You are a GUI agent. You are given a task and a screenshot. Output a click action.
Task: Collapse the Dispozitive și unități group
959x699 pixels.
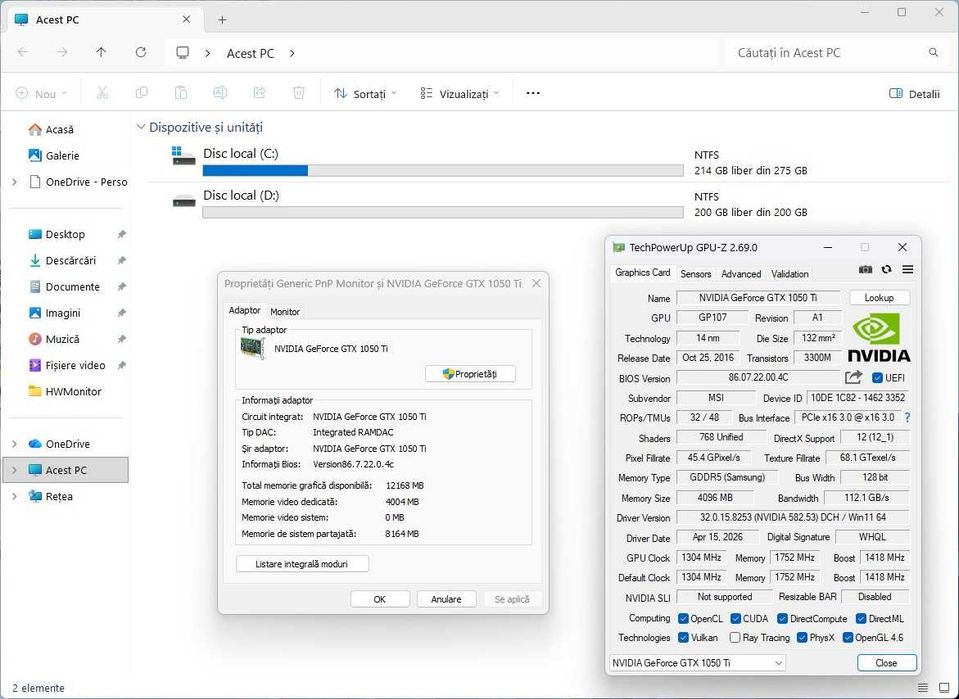(x=141, y=127)
